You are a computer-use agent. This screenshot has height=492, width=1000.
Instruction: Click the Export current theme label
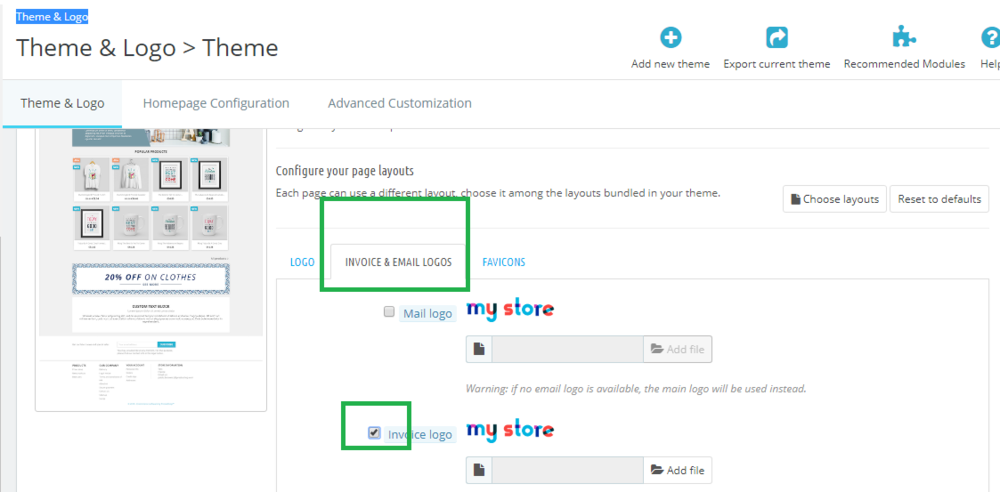point(777,64)
